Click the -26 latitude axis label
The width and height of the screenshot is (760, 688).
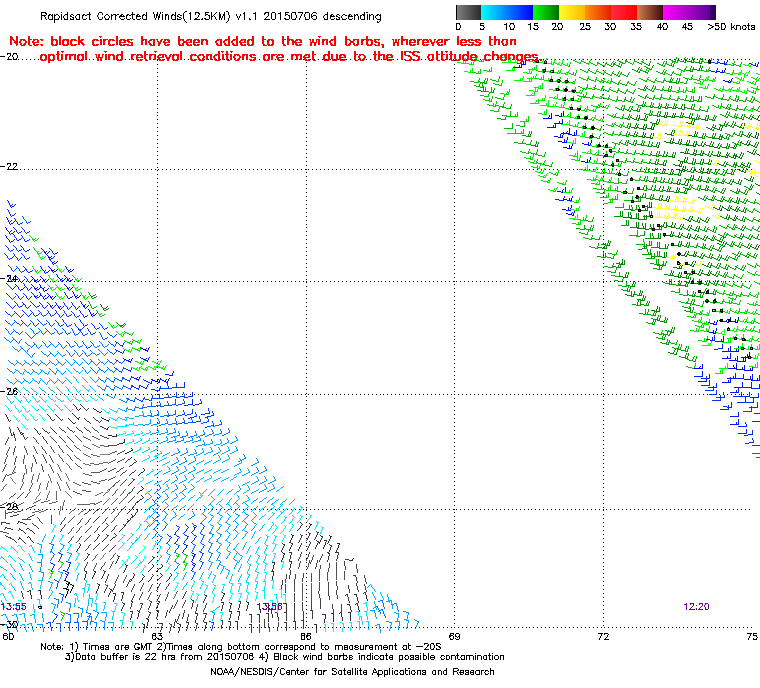(x=10, y=391)
